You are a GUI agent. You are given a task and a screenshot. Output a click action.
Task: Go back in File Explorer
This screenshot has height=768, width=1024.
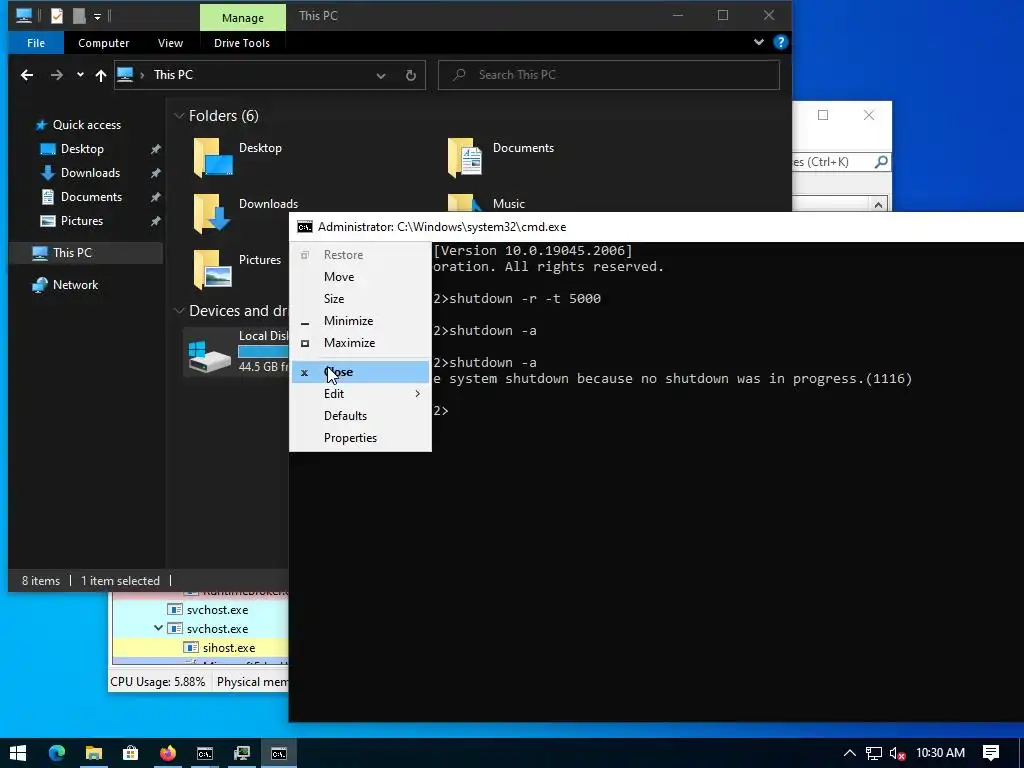click(27, 75)
